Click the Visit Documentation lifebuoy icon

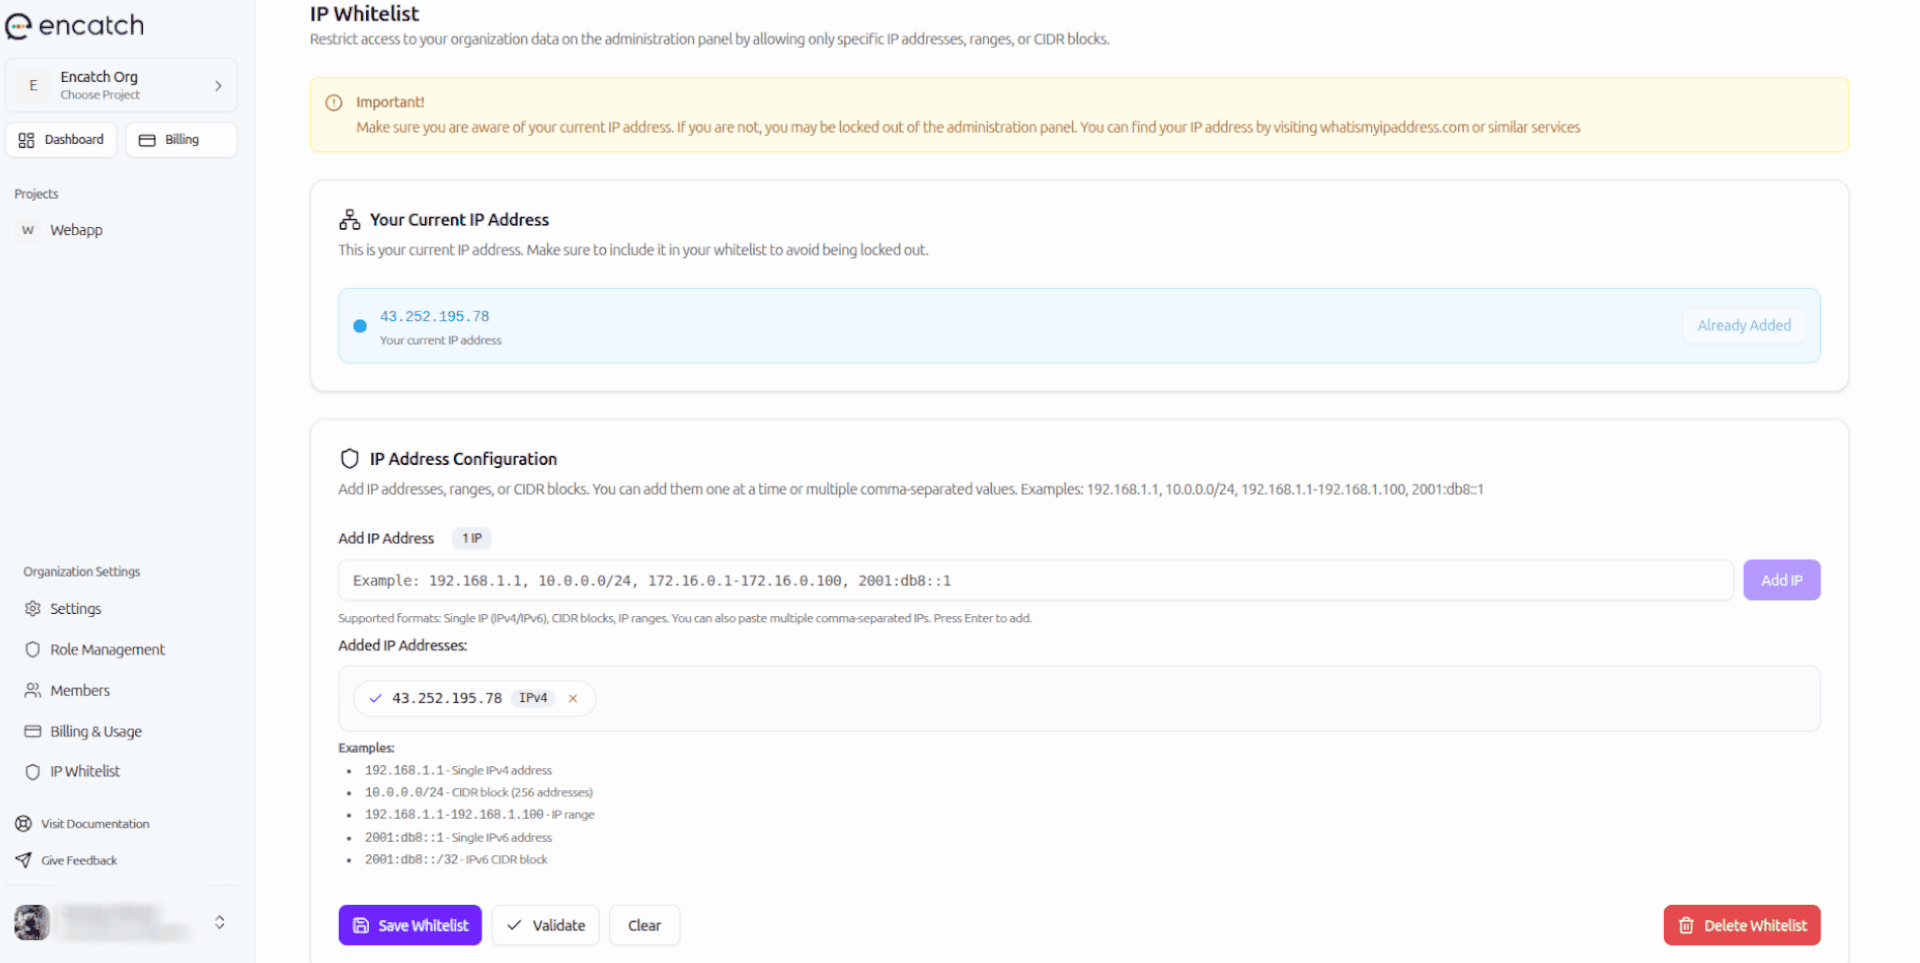coord(23,823)
